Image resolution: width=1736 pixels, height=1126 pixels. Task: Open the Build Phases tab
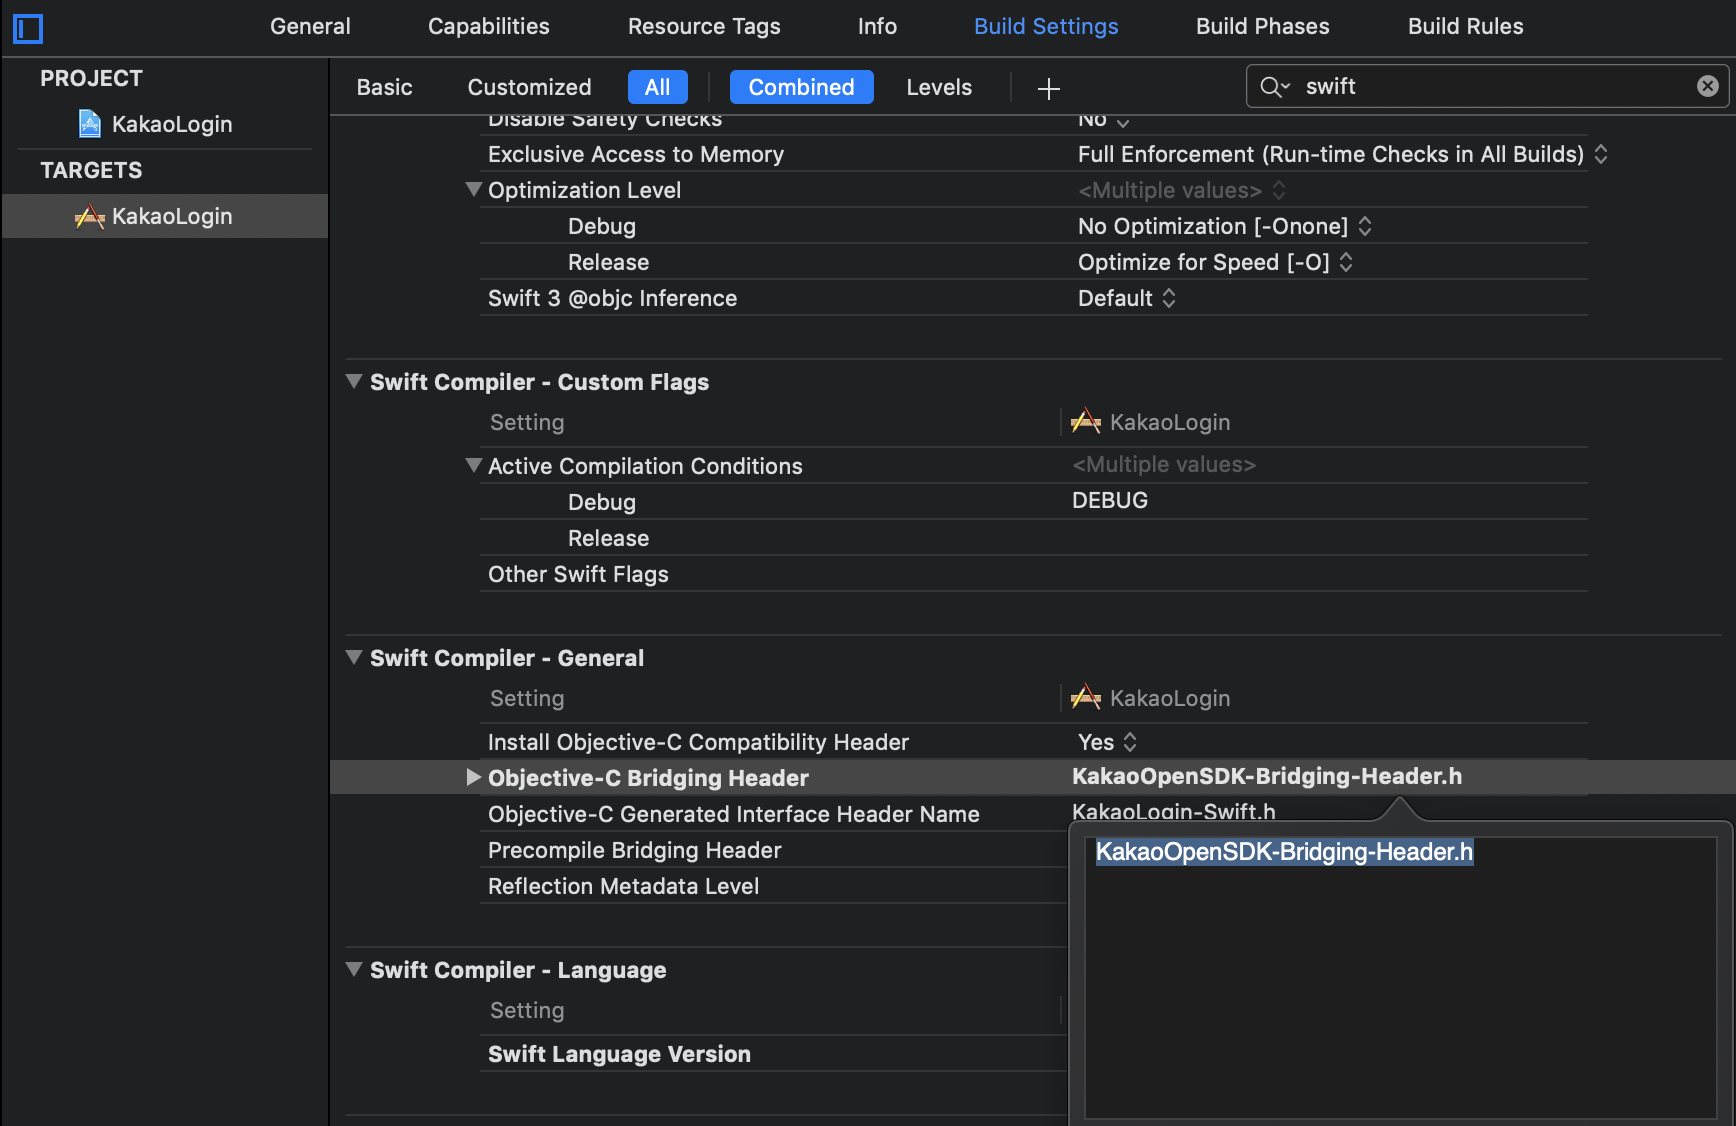point(1263,27)
